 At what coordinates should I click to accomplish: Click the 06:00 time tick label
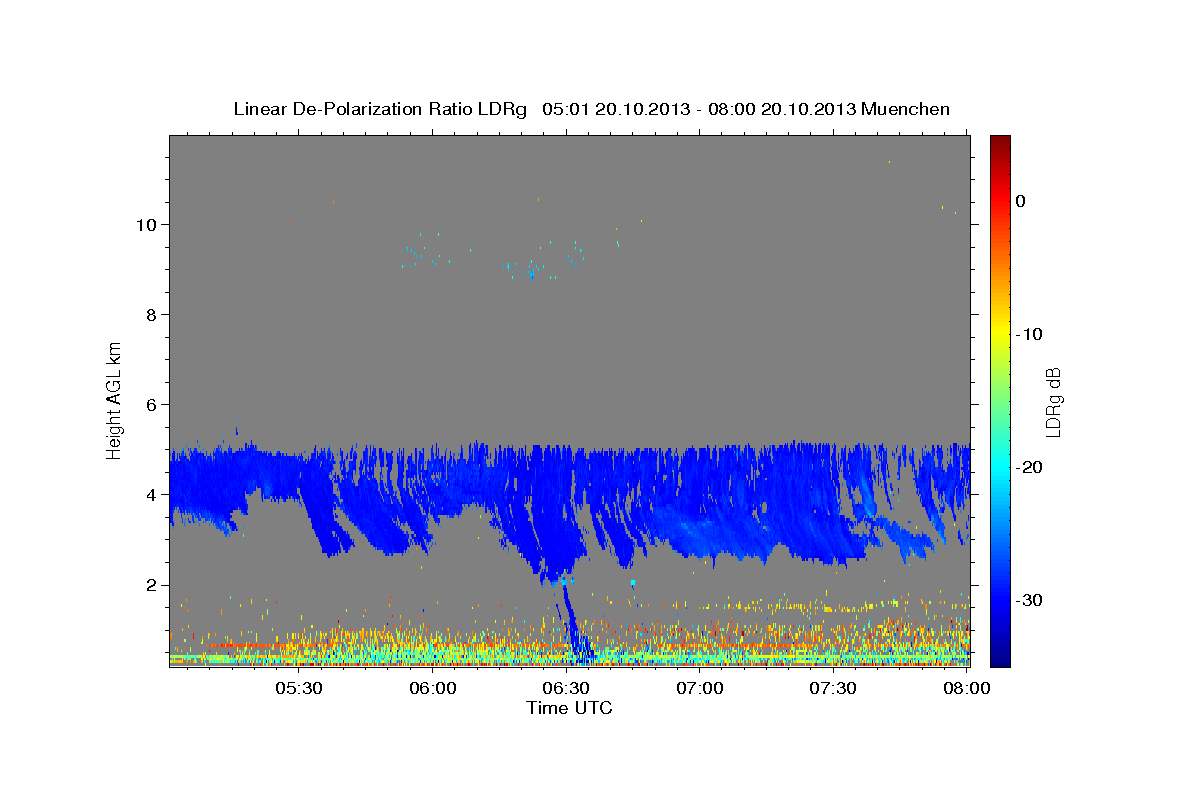(x=433, y=689)
